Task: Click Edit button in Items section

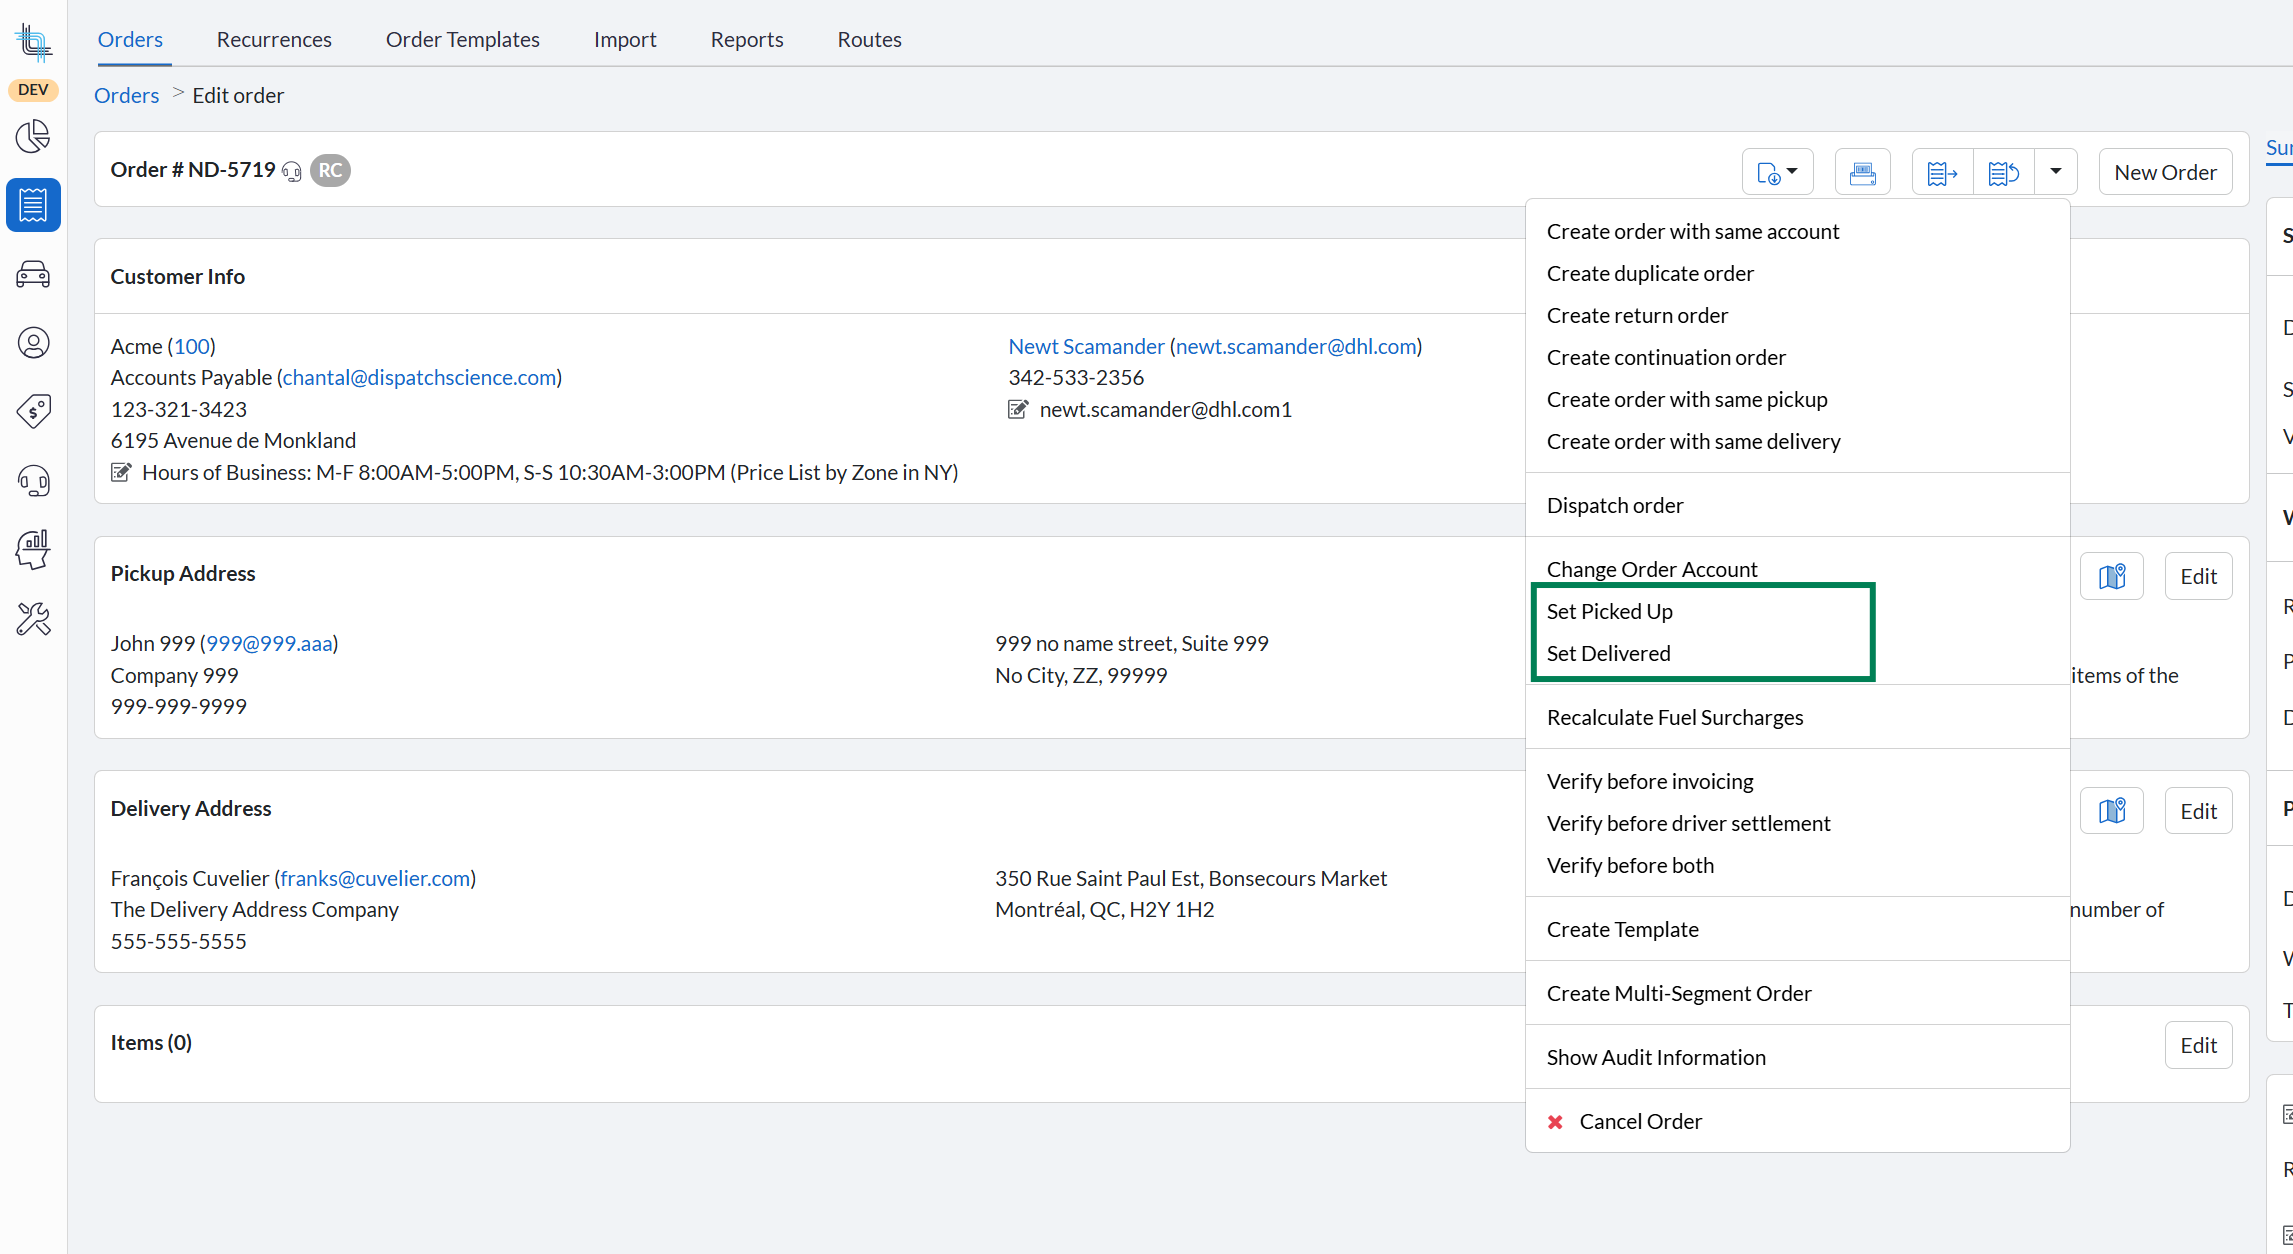Action: pyautogui.click(x=2198, y=1045)
